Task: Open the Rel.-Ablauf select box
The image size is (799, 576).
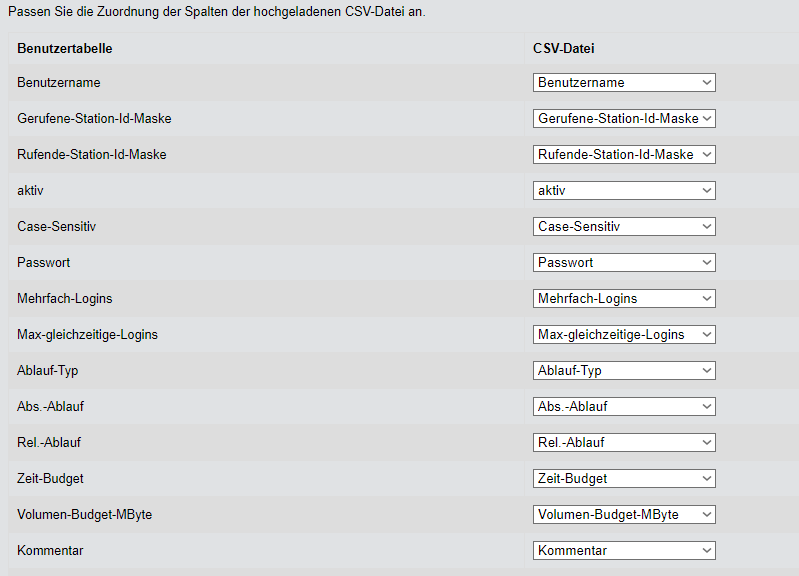Action: pyautogui.click(x=624, y=443)
